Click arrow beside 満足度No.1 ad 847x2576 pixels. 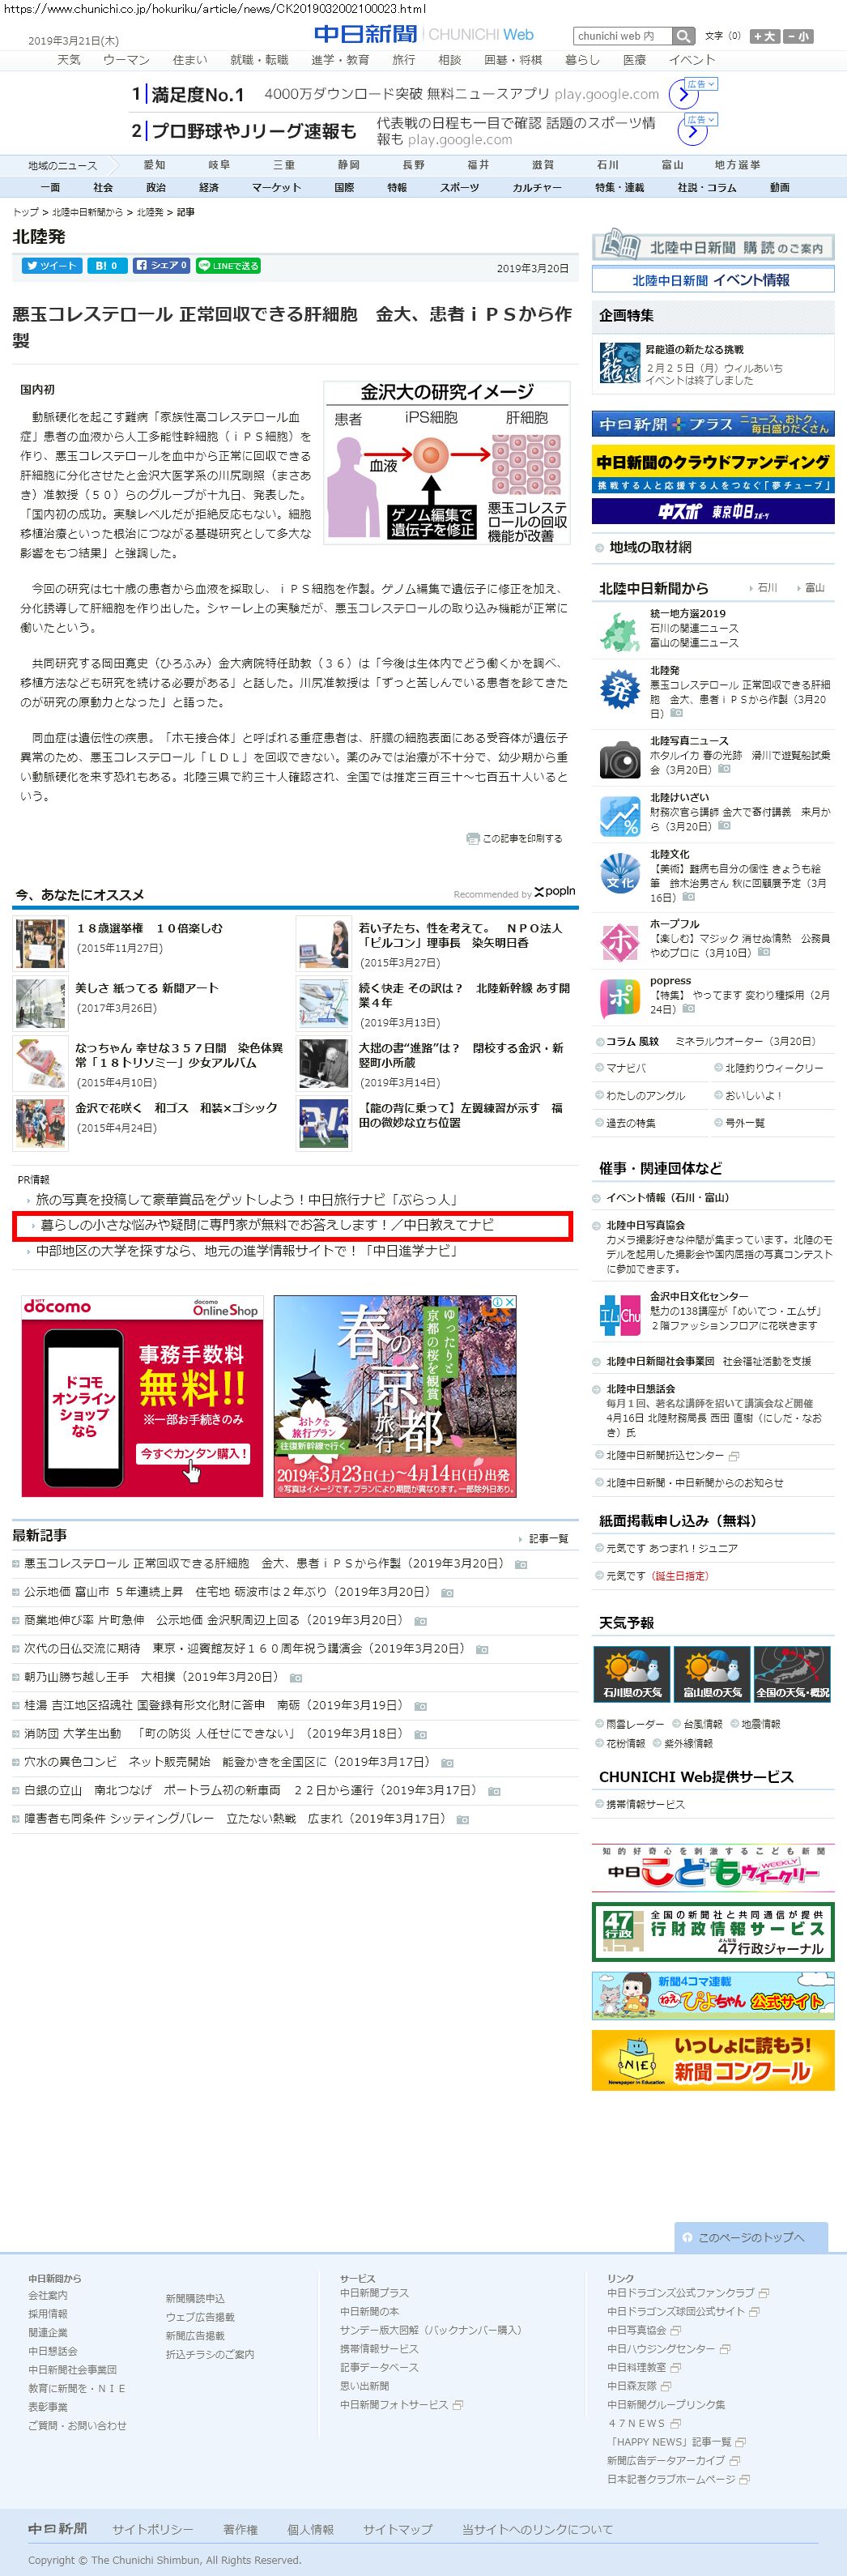point(682,95)
